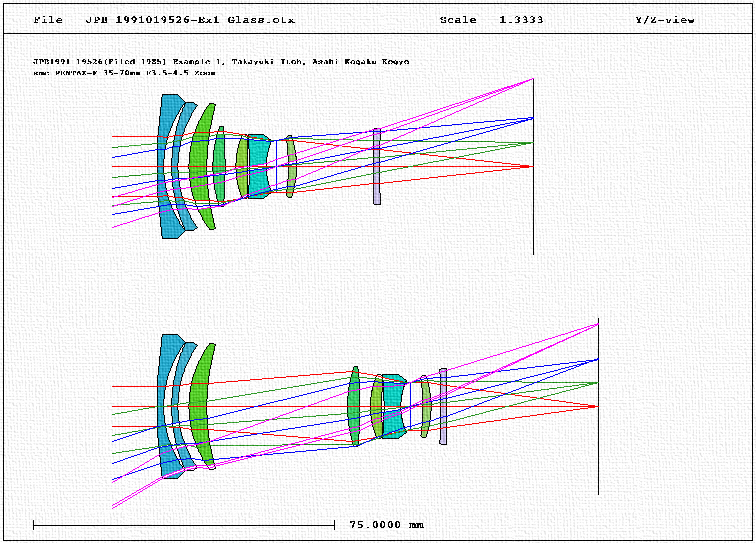The image size is (756, 543).
Task: Click the "Scale" label in the header
Action: (458, 20)
